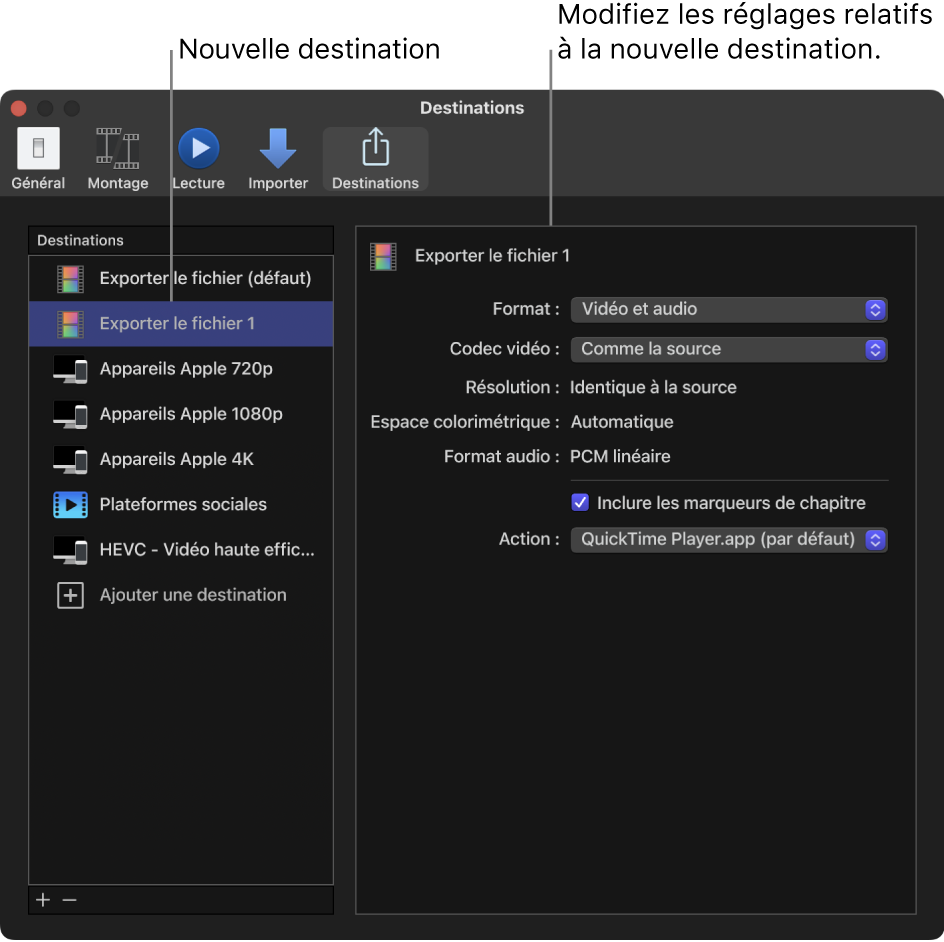944x942 pixels.
Task: Click the Destinations toolbar icon
Action: (375, 156)
